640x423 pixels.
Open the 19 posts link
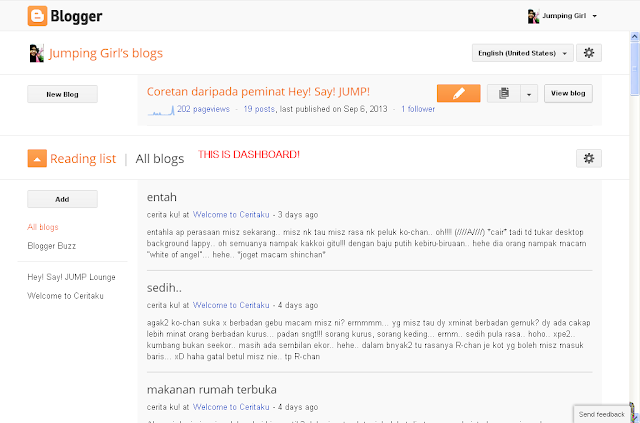coord(259,109)
